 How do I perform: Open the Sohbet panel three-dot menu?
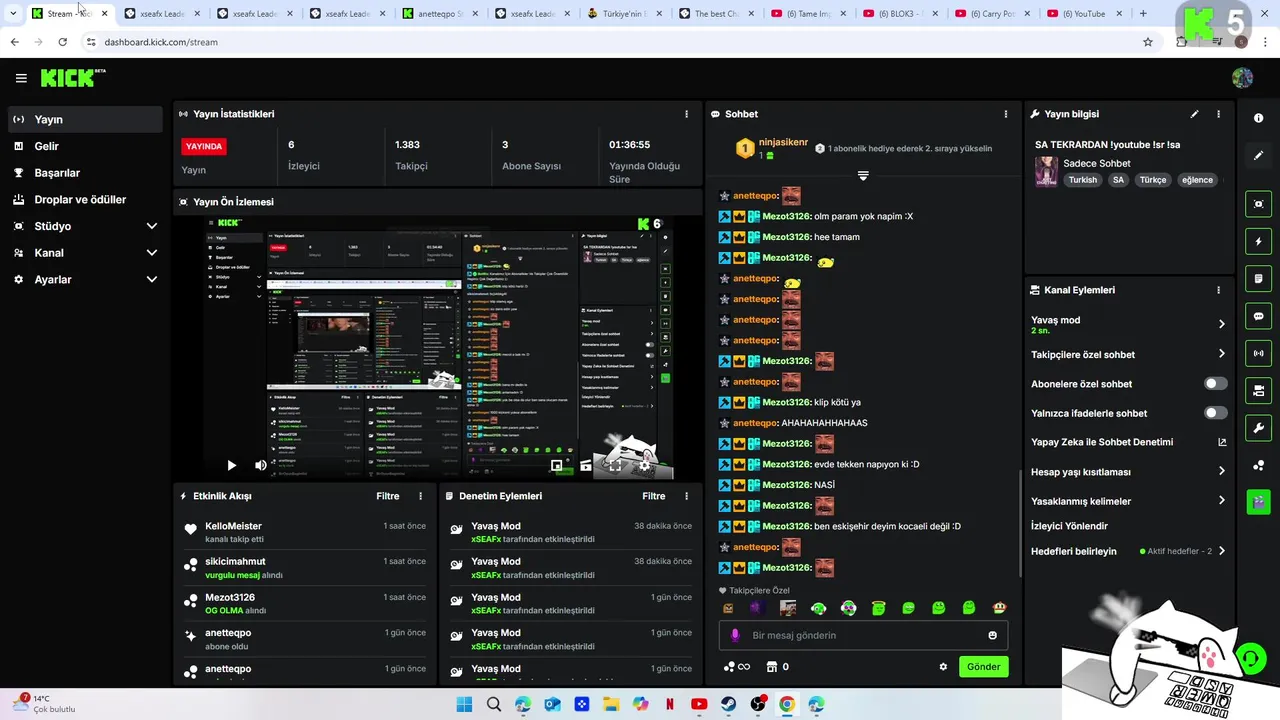(1006, 114)
